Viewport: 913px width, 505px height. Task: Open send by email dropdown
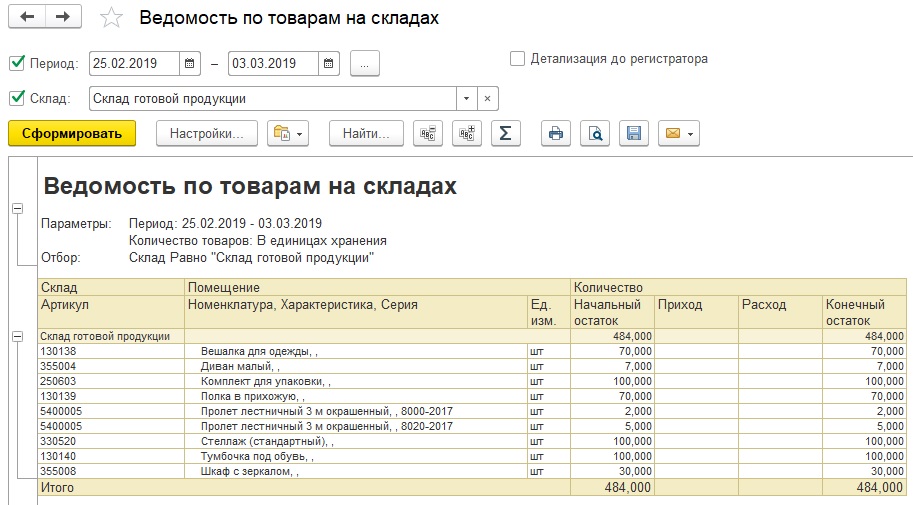click(679, 133)
